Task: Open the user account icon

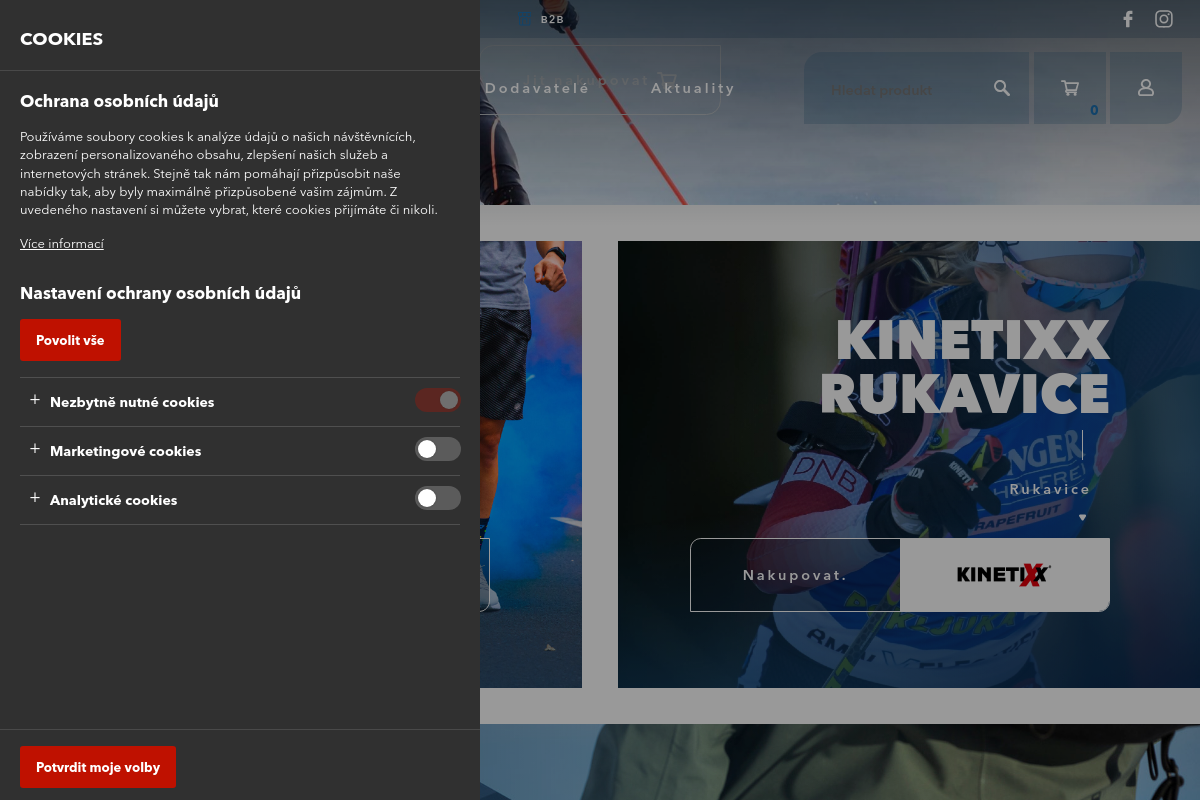Action: coord(1146,88)
